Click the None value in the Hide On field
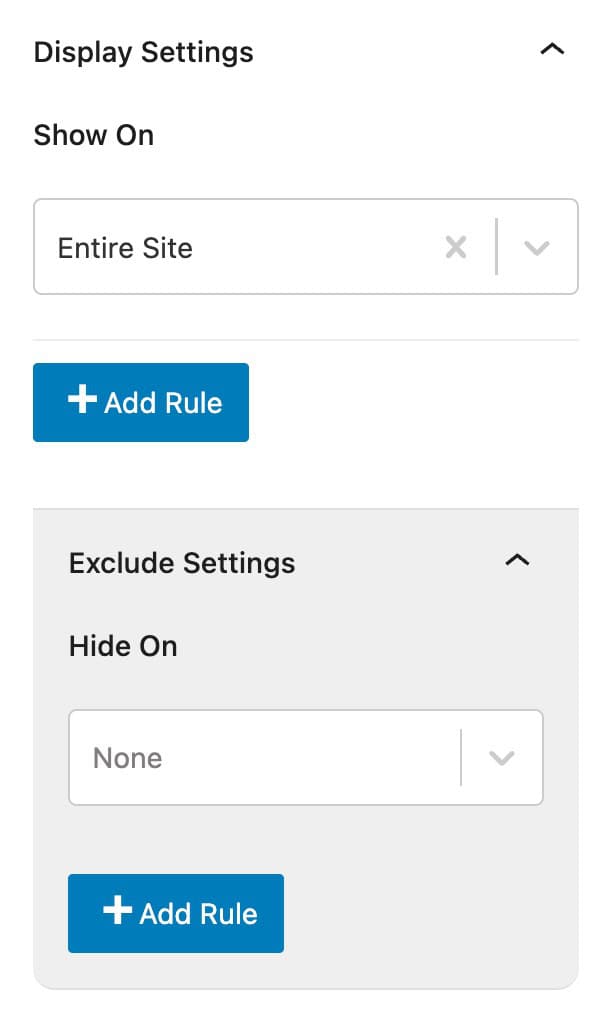This screenshot has height=1012, width=612. 127,757
